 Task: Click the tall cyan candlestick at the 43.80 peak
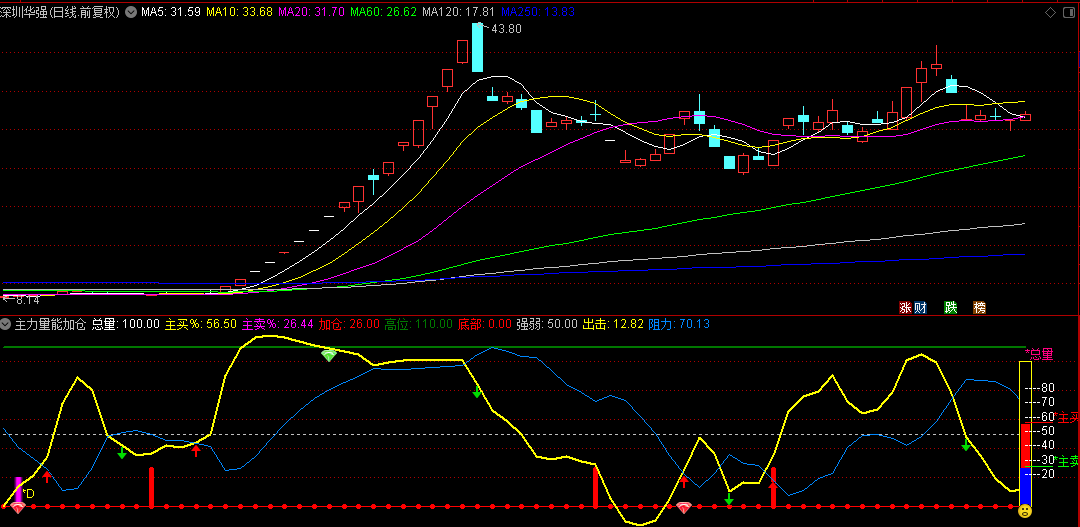tap(477, 47)
